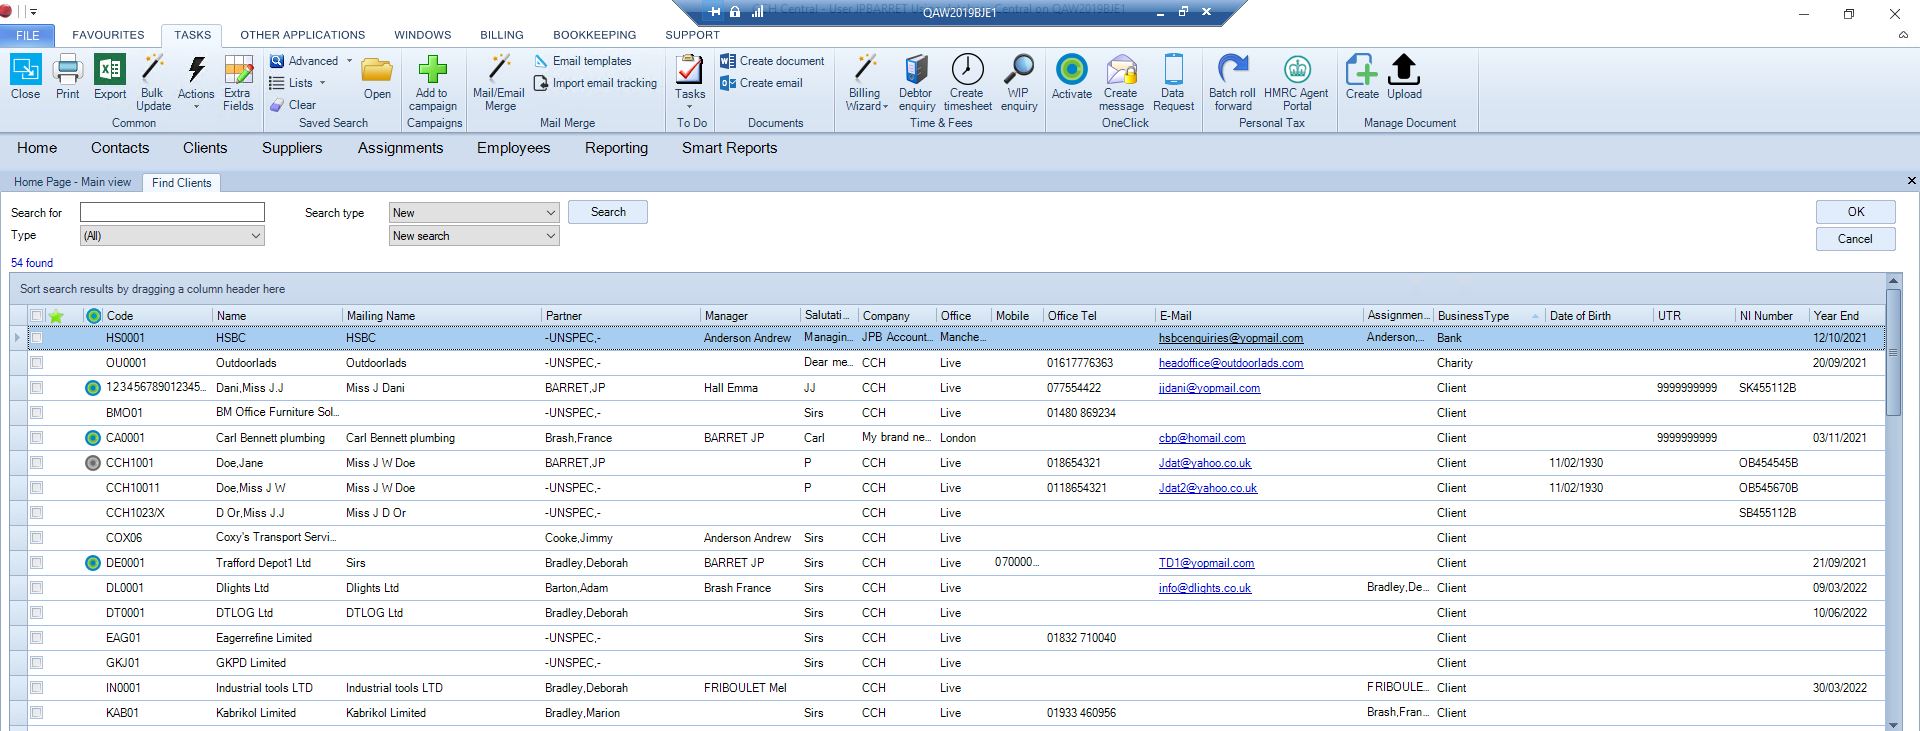Click the Search button
The width and height of the screenshot is (1920, 731).
tap(608, 212)
